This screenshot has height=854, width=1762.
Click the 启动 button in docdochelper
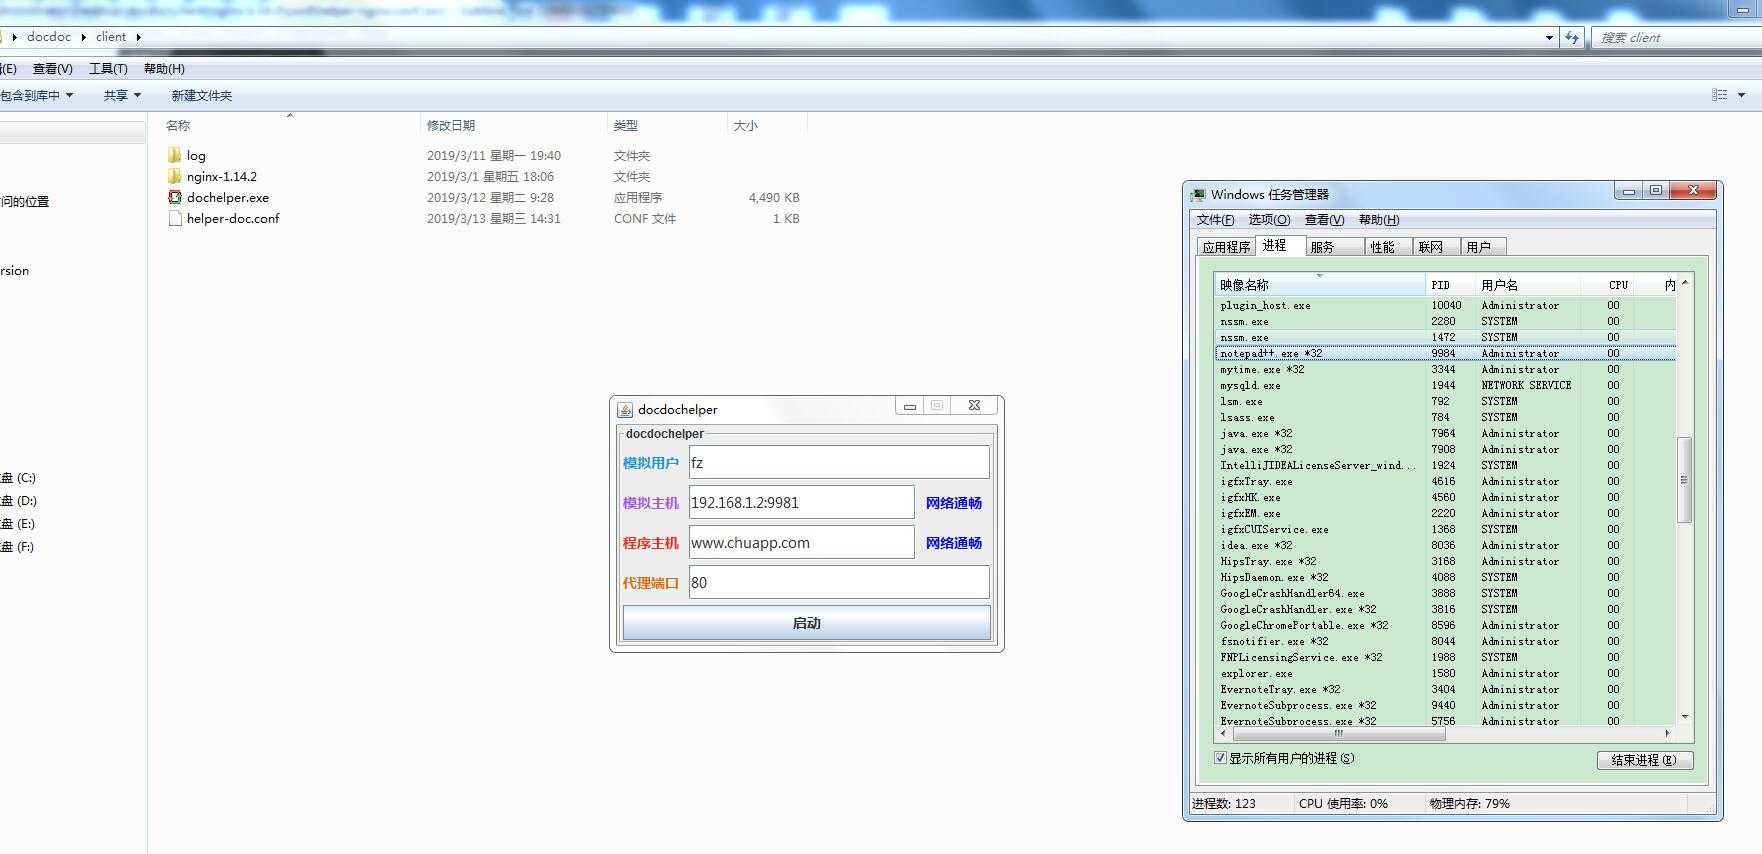[x=806, y=623]
